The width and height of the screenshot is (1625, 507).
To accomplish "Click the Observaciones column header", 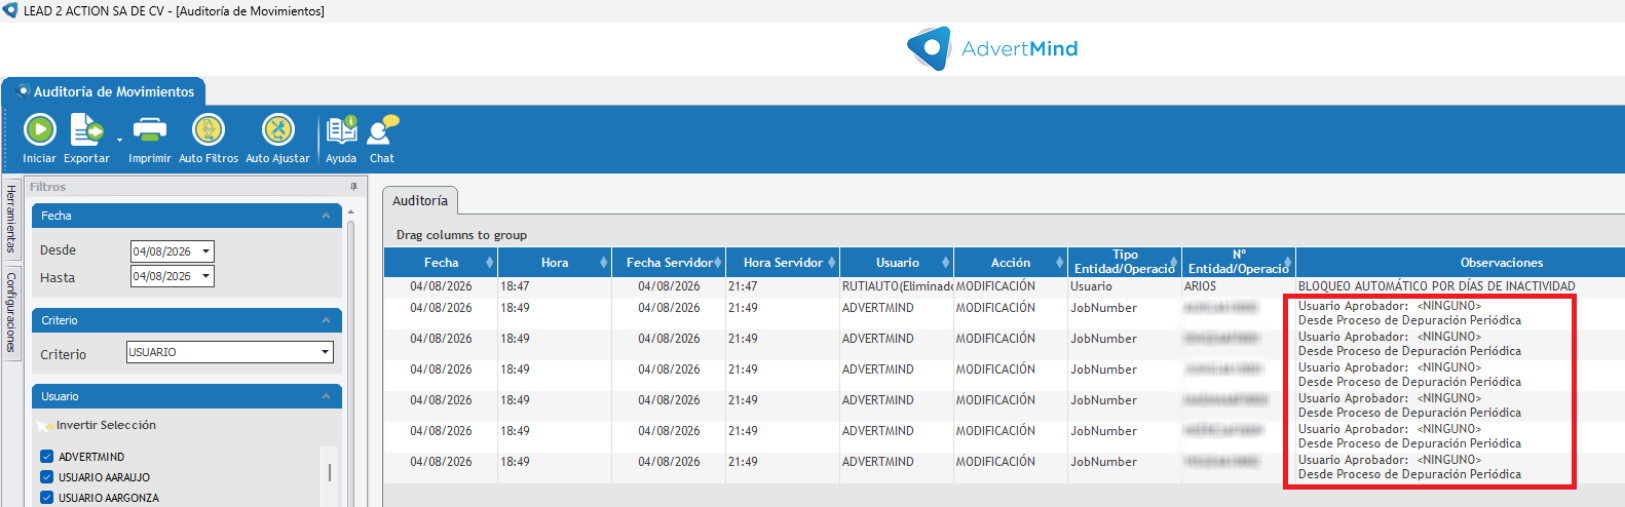I will pyautogui.click(x=1461, y=262).
